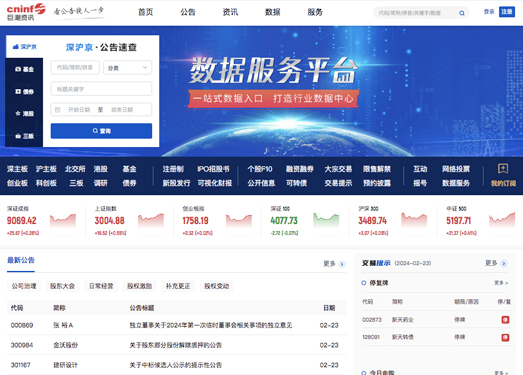Select the 债券 sidebar tab
Image resolution: width=523 pixels, height=375 pixels.
(x=24, y=91)
